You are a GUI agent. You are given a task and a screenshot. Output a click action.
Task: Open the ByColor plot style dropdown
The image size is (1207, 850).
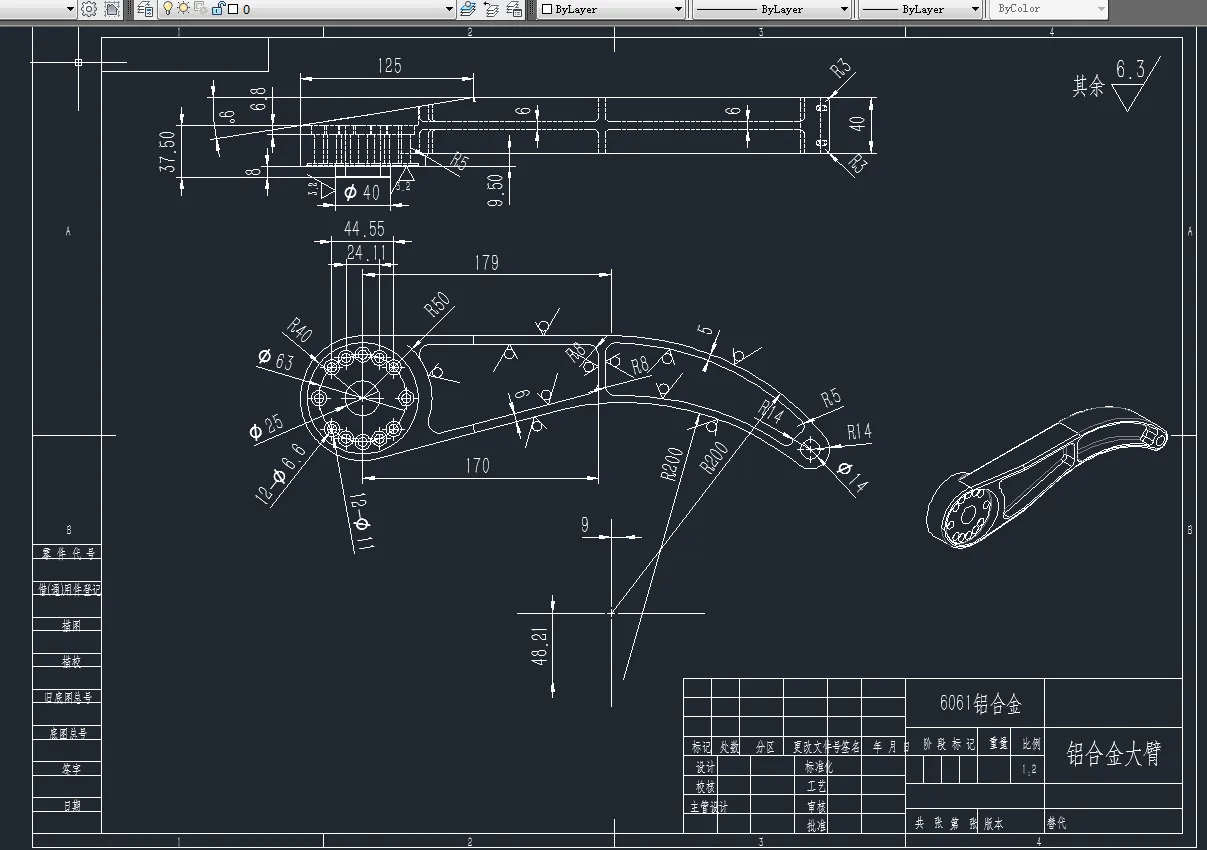tap(1101, 9)
